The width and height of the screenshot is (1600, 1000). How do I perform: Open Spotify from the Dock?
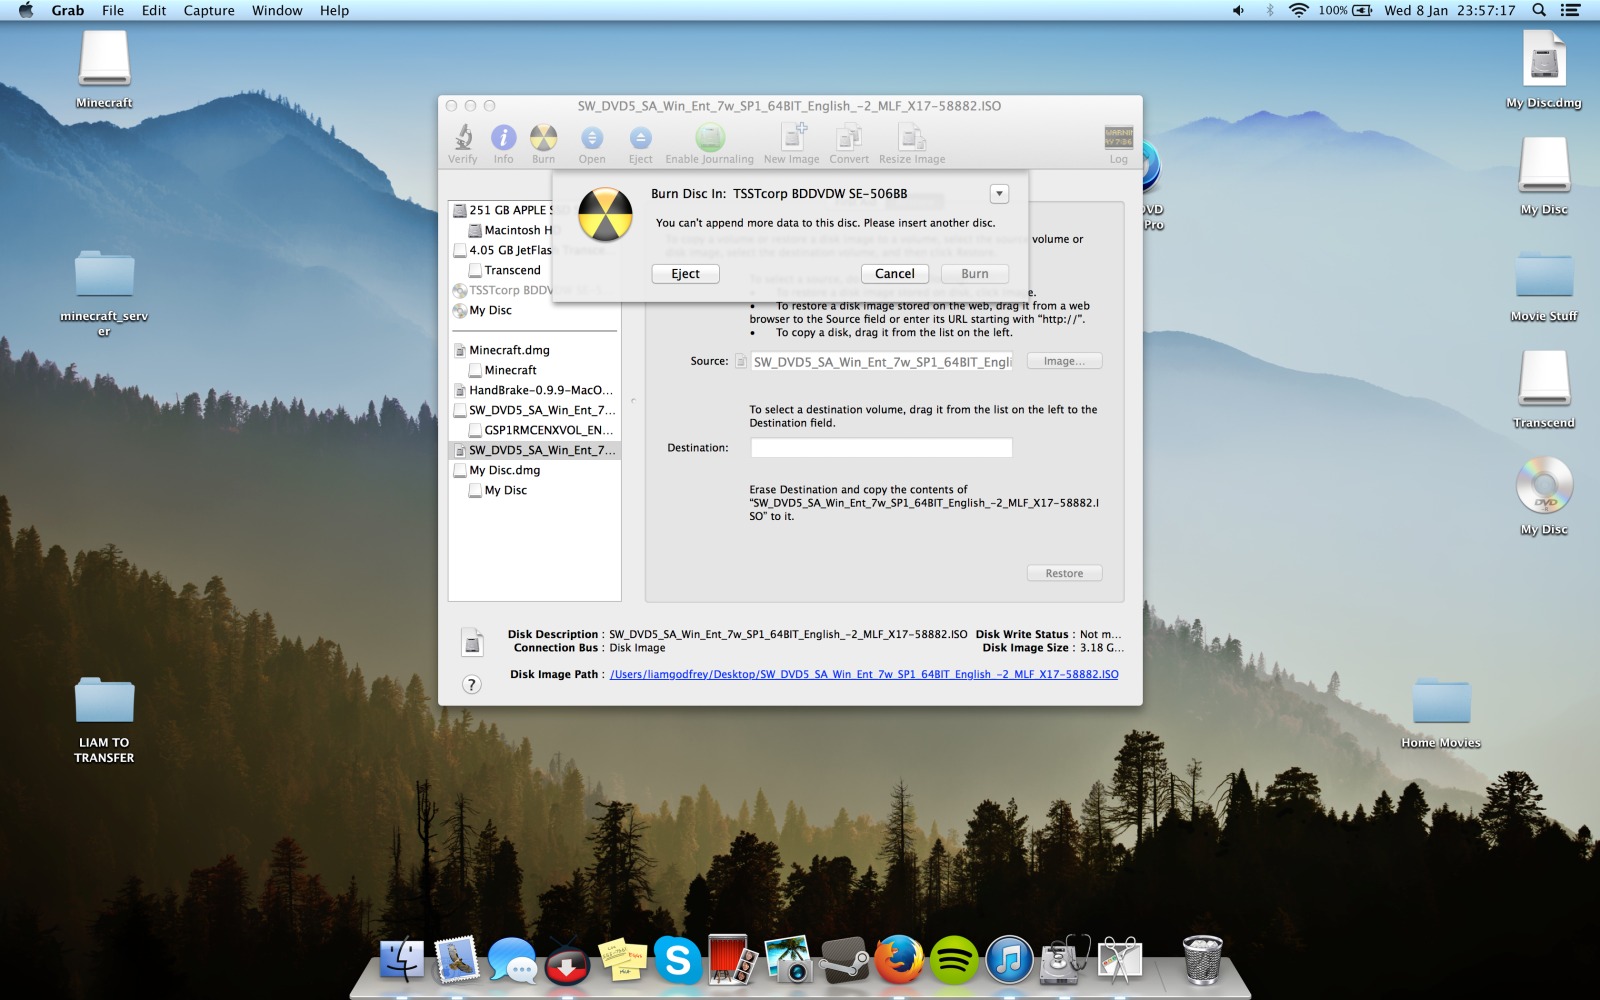[x=954, y=960]
